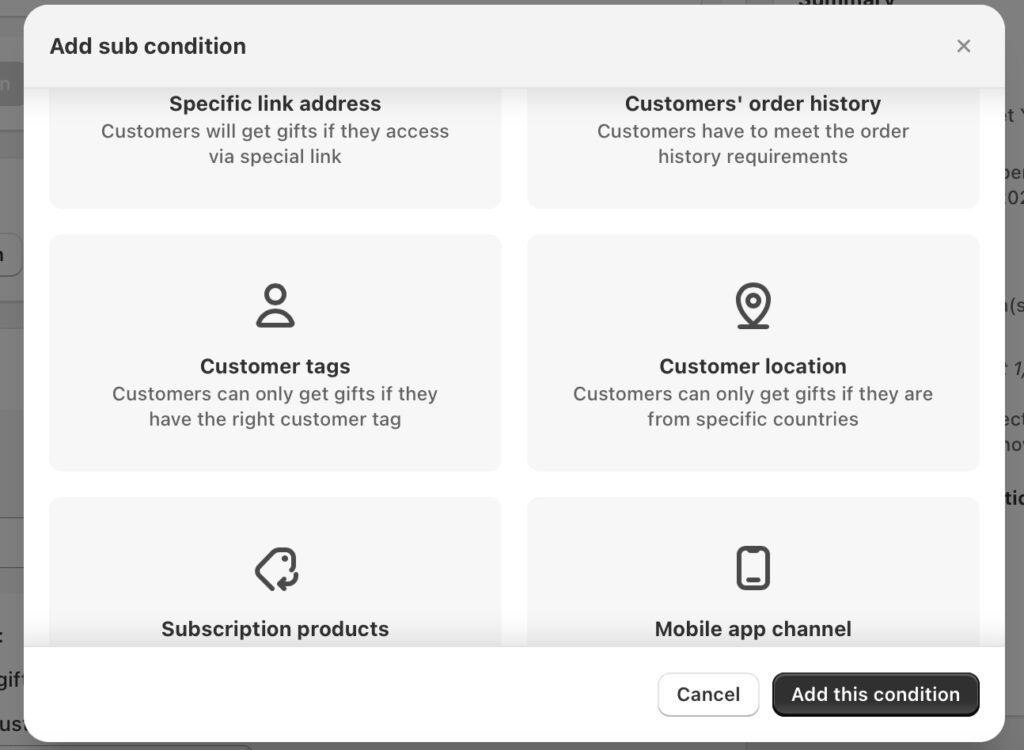This screenshot has width=1024, height=750.
Task: Select the Specific link address title
Action: 275,104
